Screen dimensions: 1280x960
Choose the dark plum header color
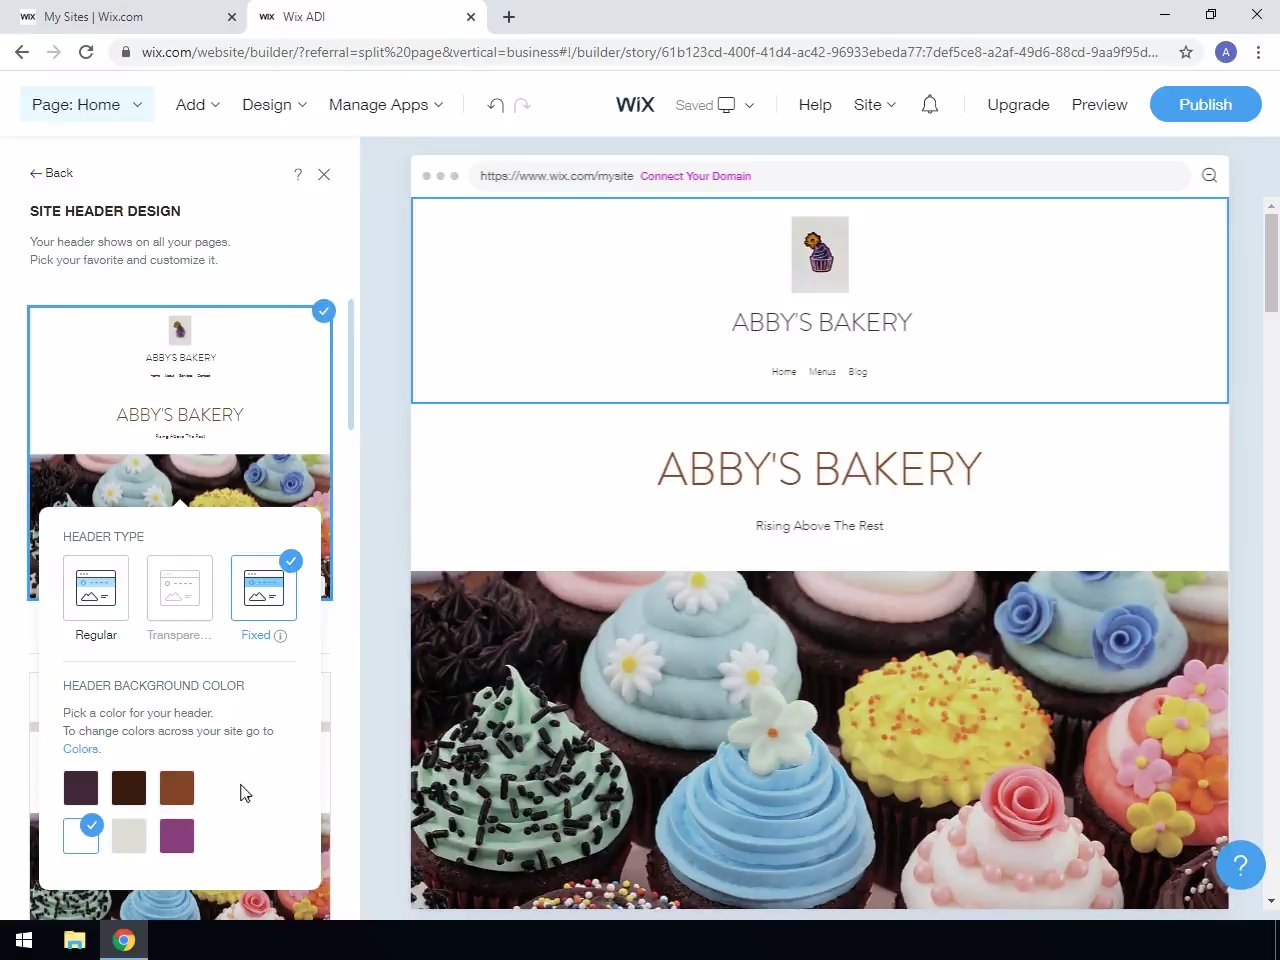click(x=81, y=788)
